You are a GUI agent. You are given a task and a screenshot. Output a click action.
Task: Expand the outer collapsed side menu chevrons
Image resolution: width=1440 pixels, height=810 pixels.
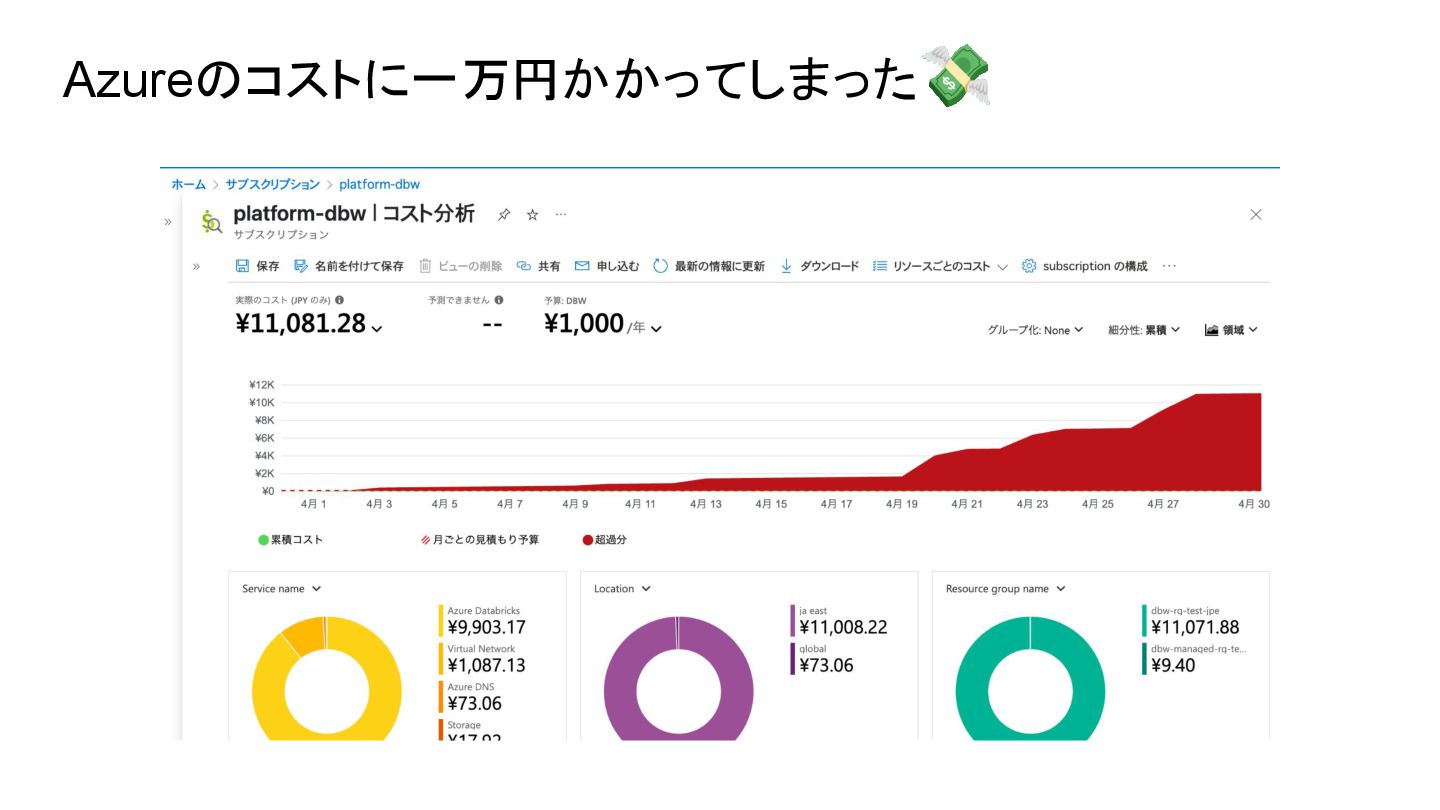tap(168, 222)
